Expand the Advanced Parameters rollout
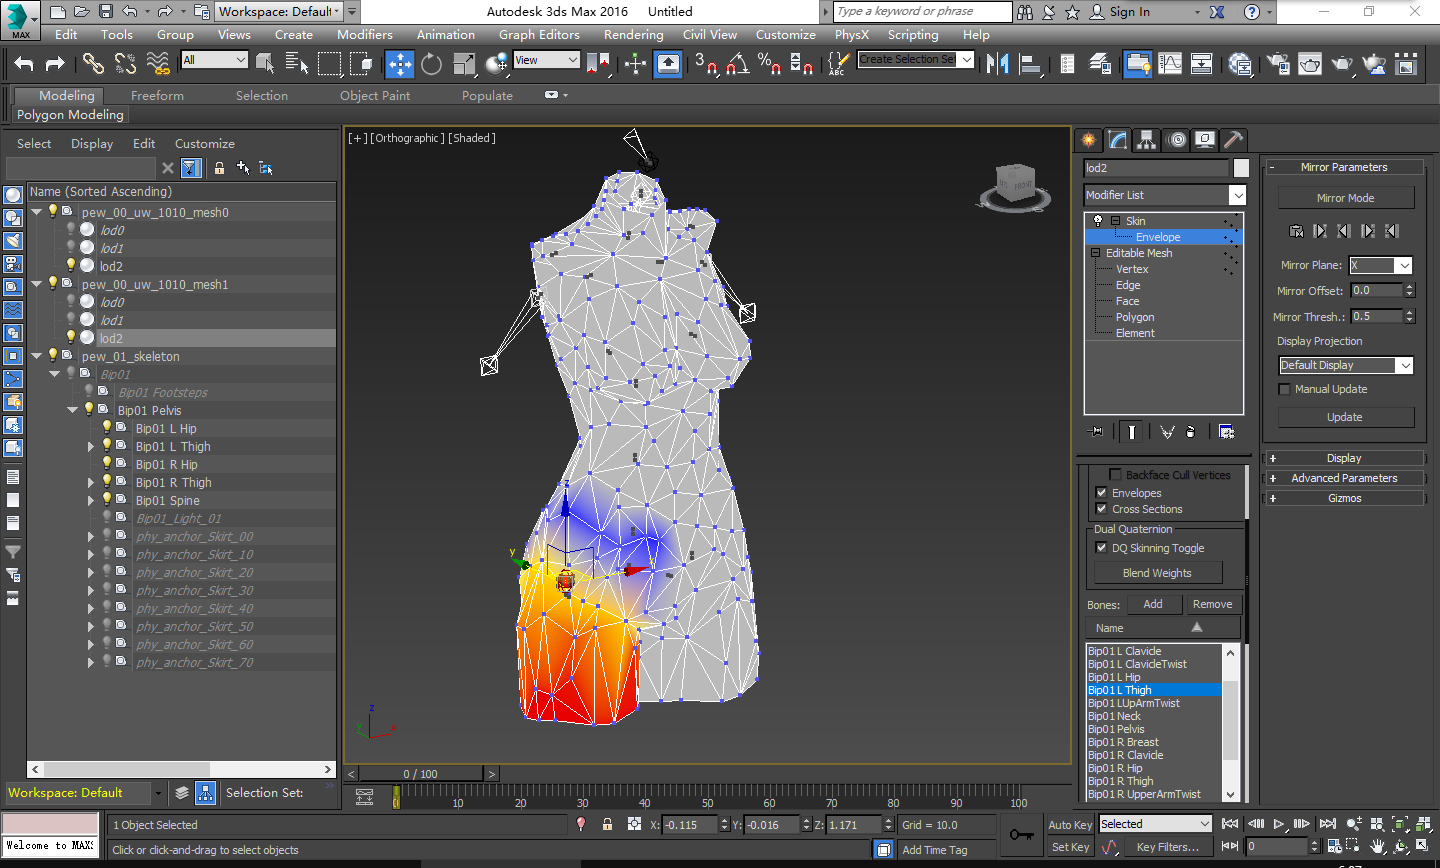This screenshot has height=868, width=1440. tap(1343, 478)
